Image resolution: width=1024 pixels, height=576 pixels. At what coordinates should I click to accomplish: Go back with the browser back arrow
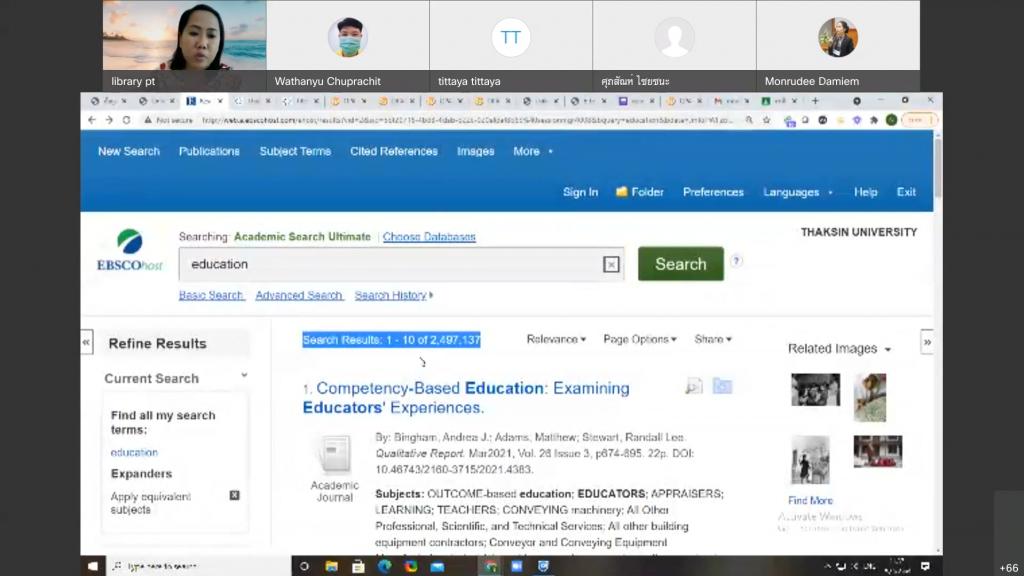pyautogui.click(x=92, y=120)
